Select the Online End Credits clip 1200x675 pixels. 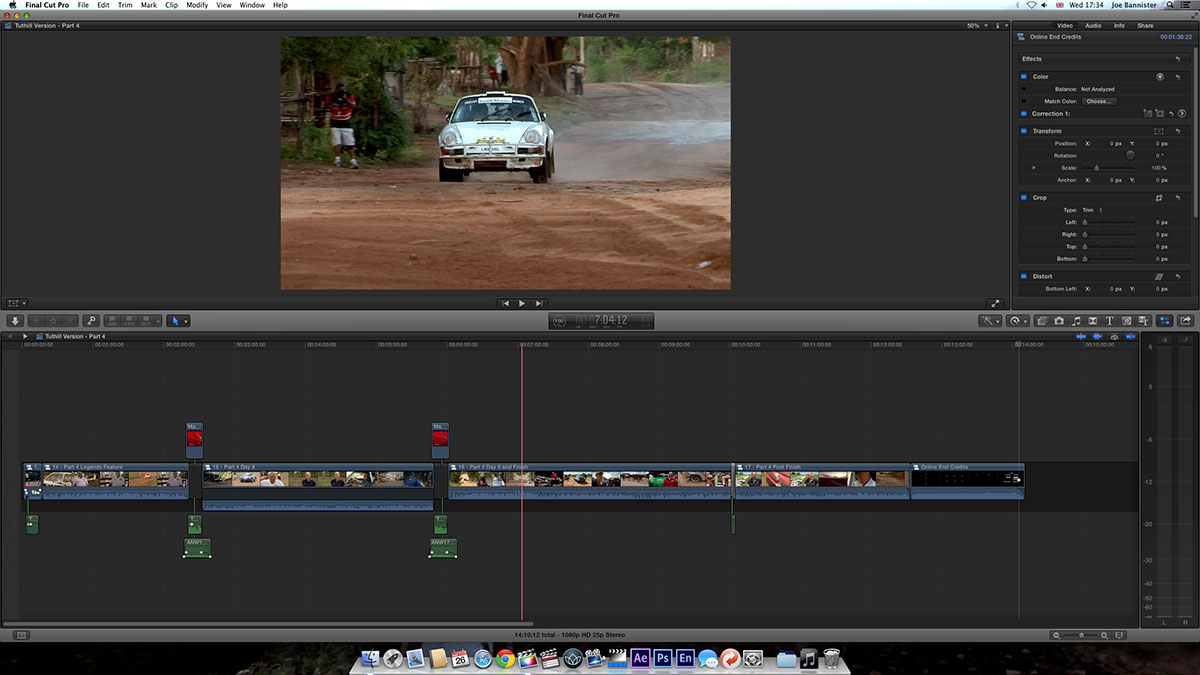pos(967,480)
